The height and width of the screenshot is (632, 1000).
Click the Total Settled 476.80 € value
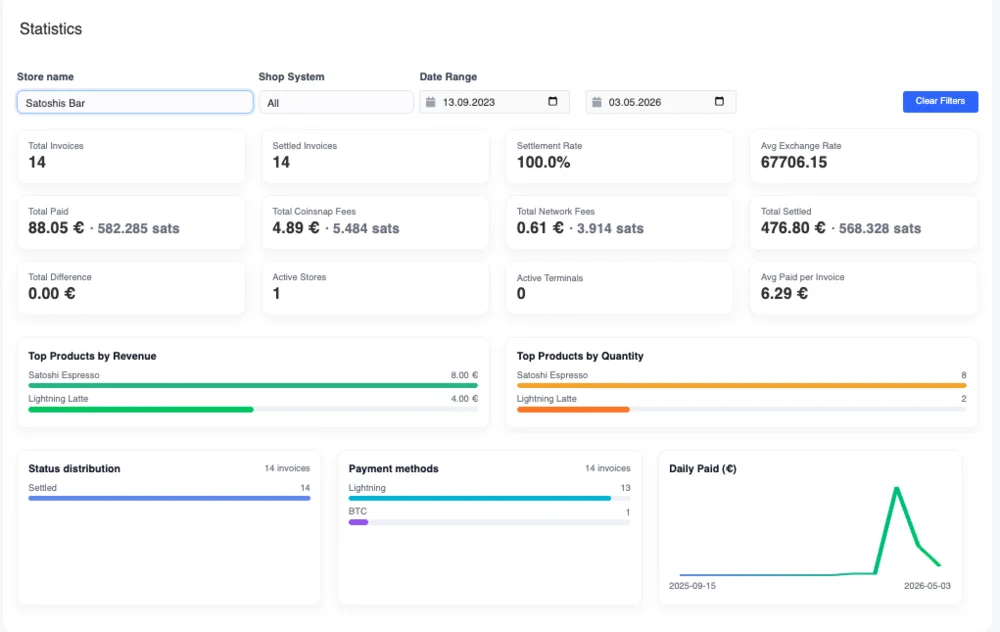point(793,228)
